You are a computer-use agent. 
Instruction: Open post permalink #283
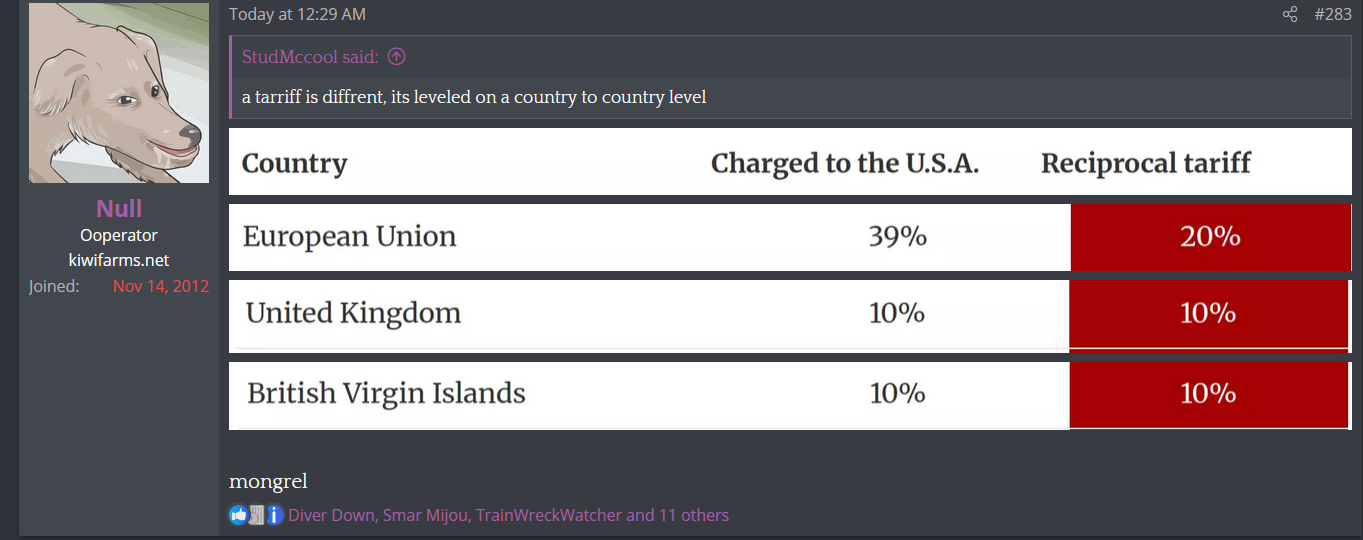tap(1332, 15)
